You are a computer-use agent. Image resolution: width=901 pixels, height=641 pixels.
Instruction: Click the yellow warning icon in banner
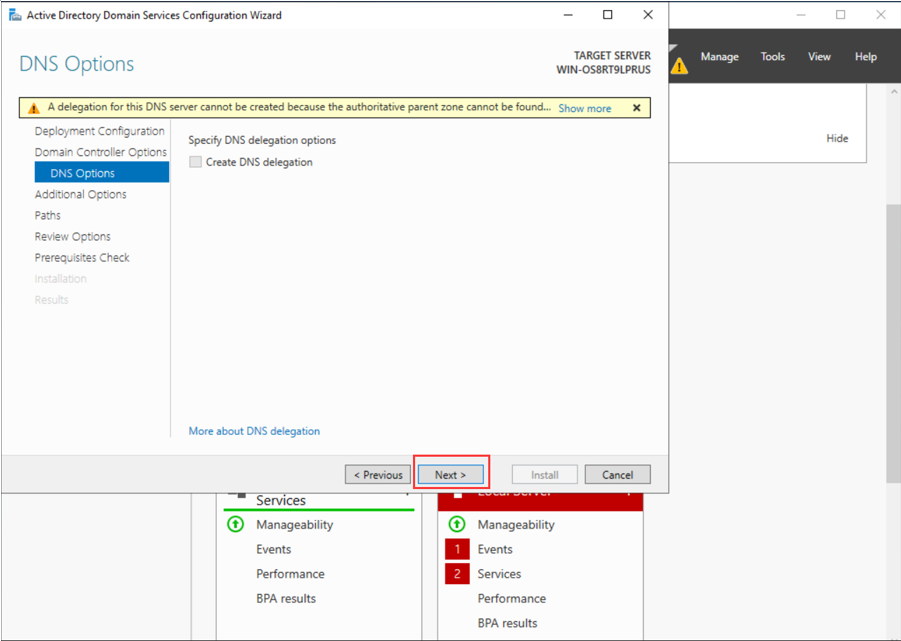[x=33, y=108]
